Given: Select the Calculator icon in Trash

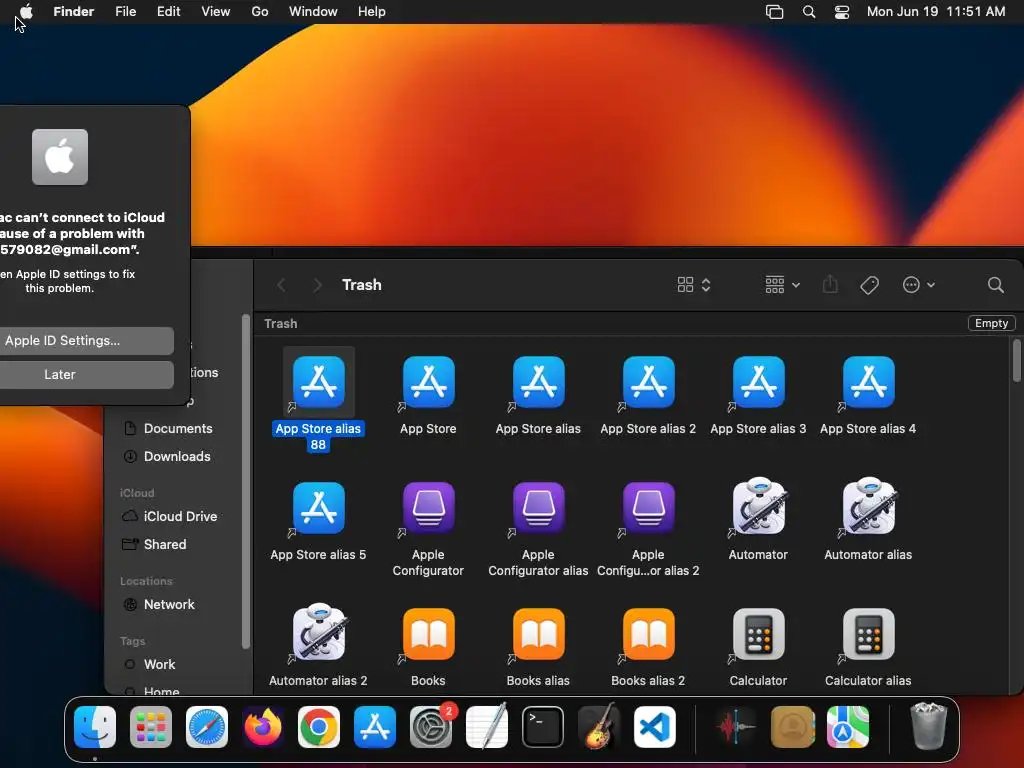Looking at the screenshot, I should point(758,634).
